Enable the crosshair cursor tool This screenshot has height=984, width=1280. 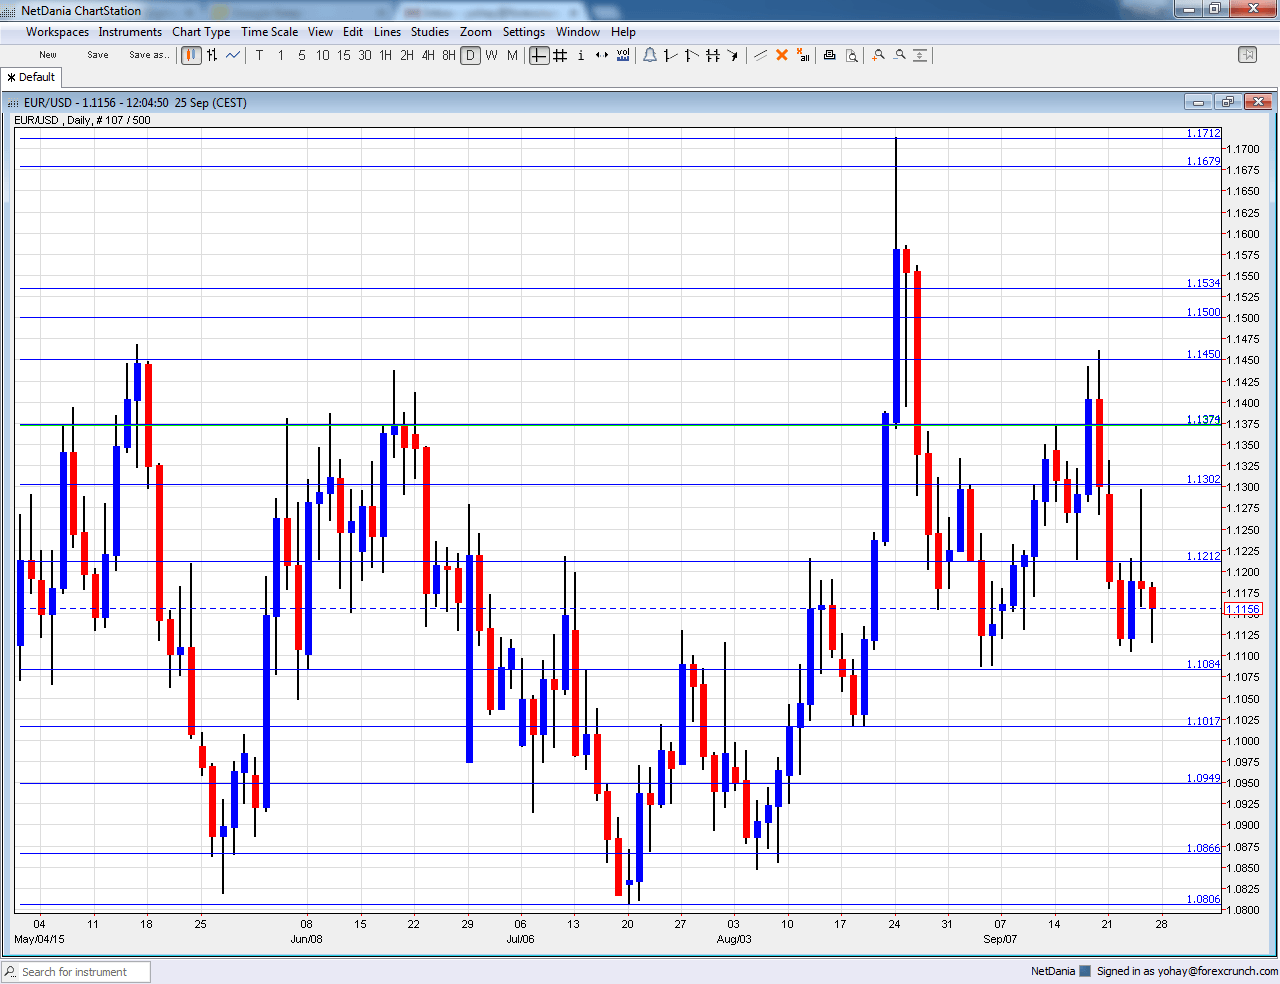pos(539,55)
